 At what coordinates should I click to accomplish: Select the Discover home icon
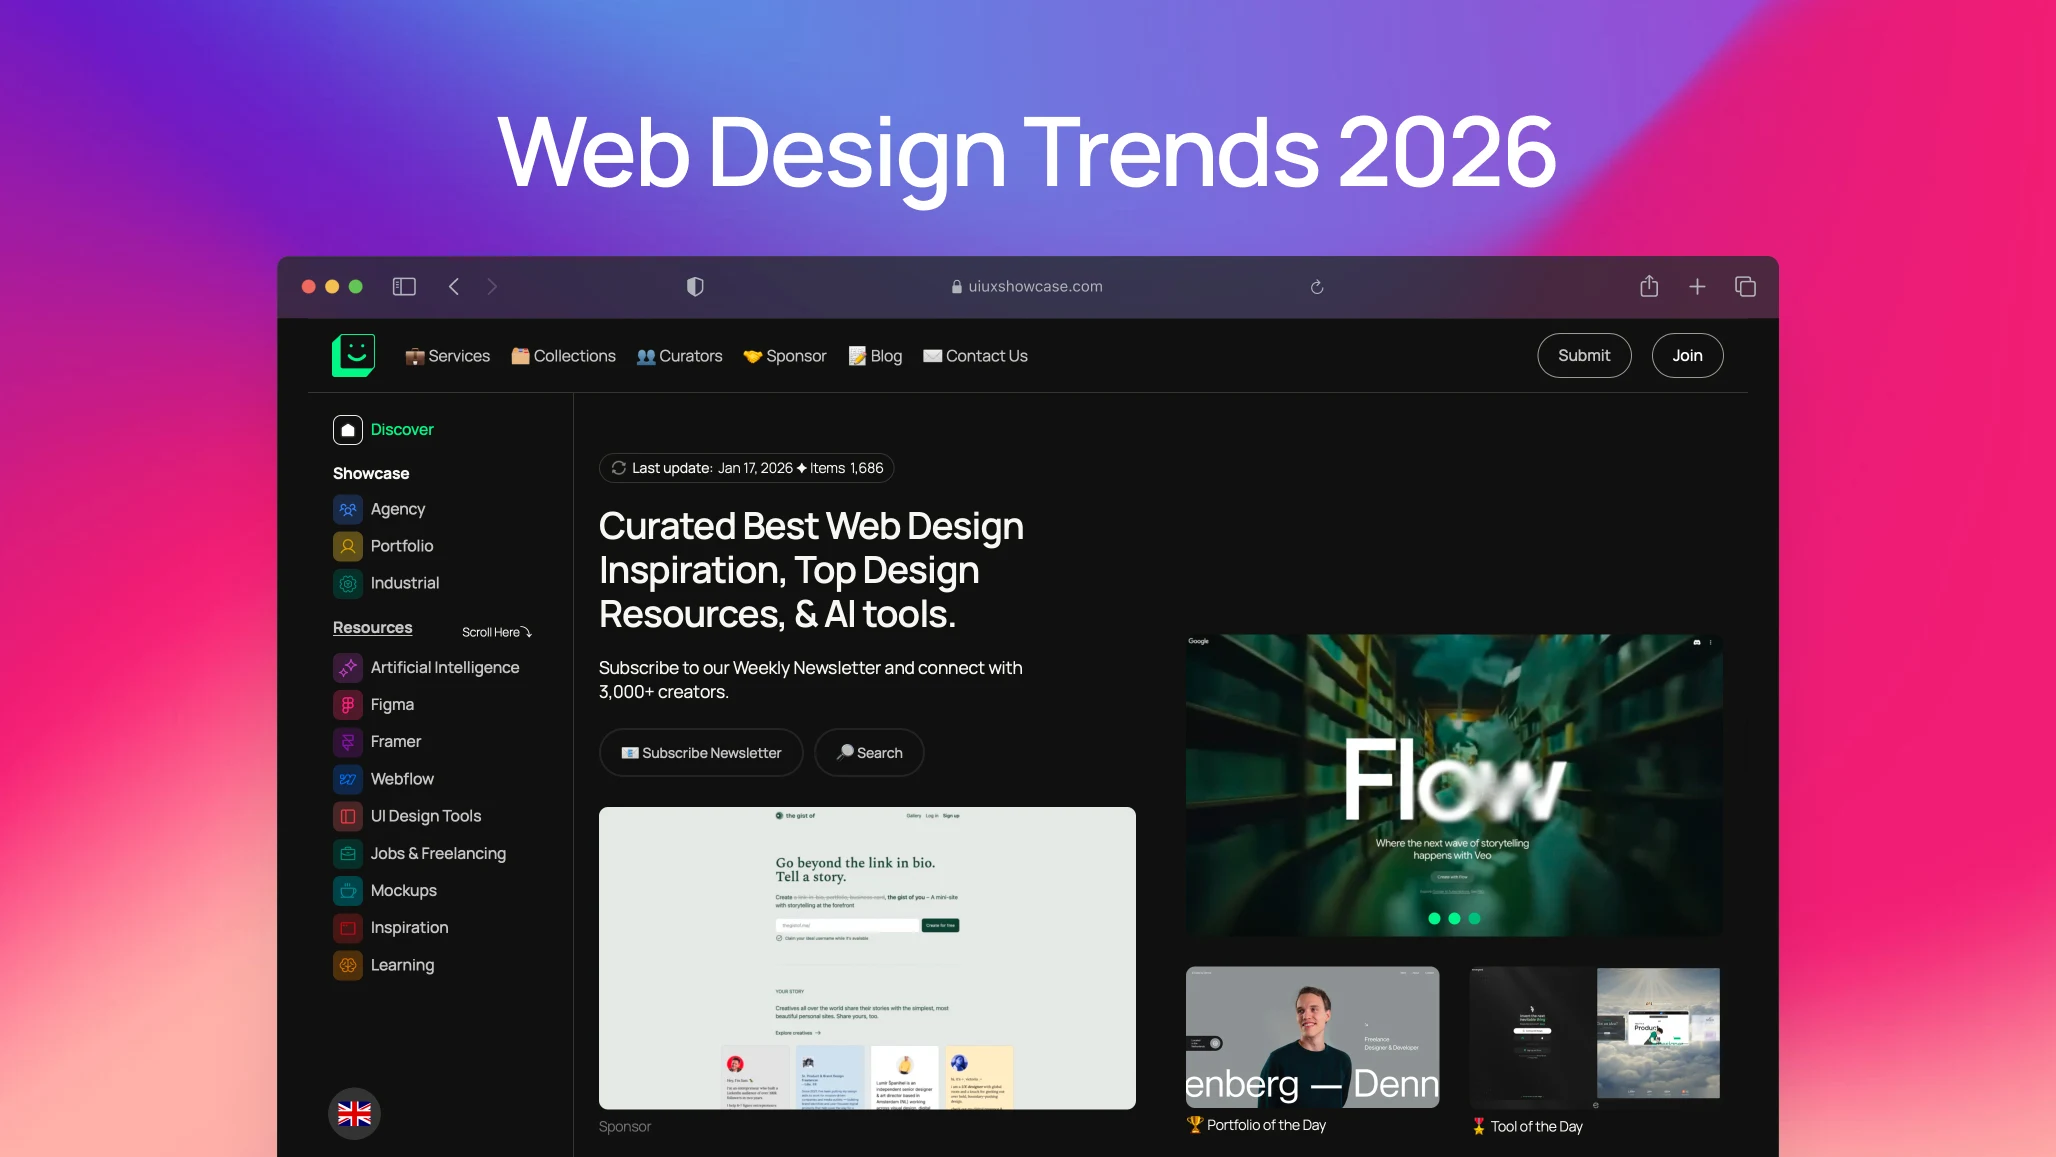click(347, 429)
